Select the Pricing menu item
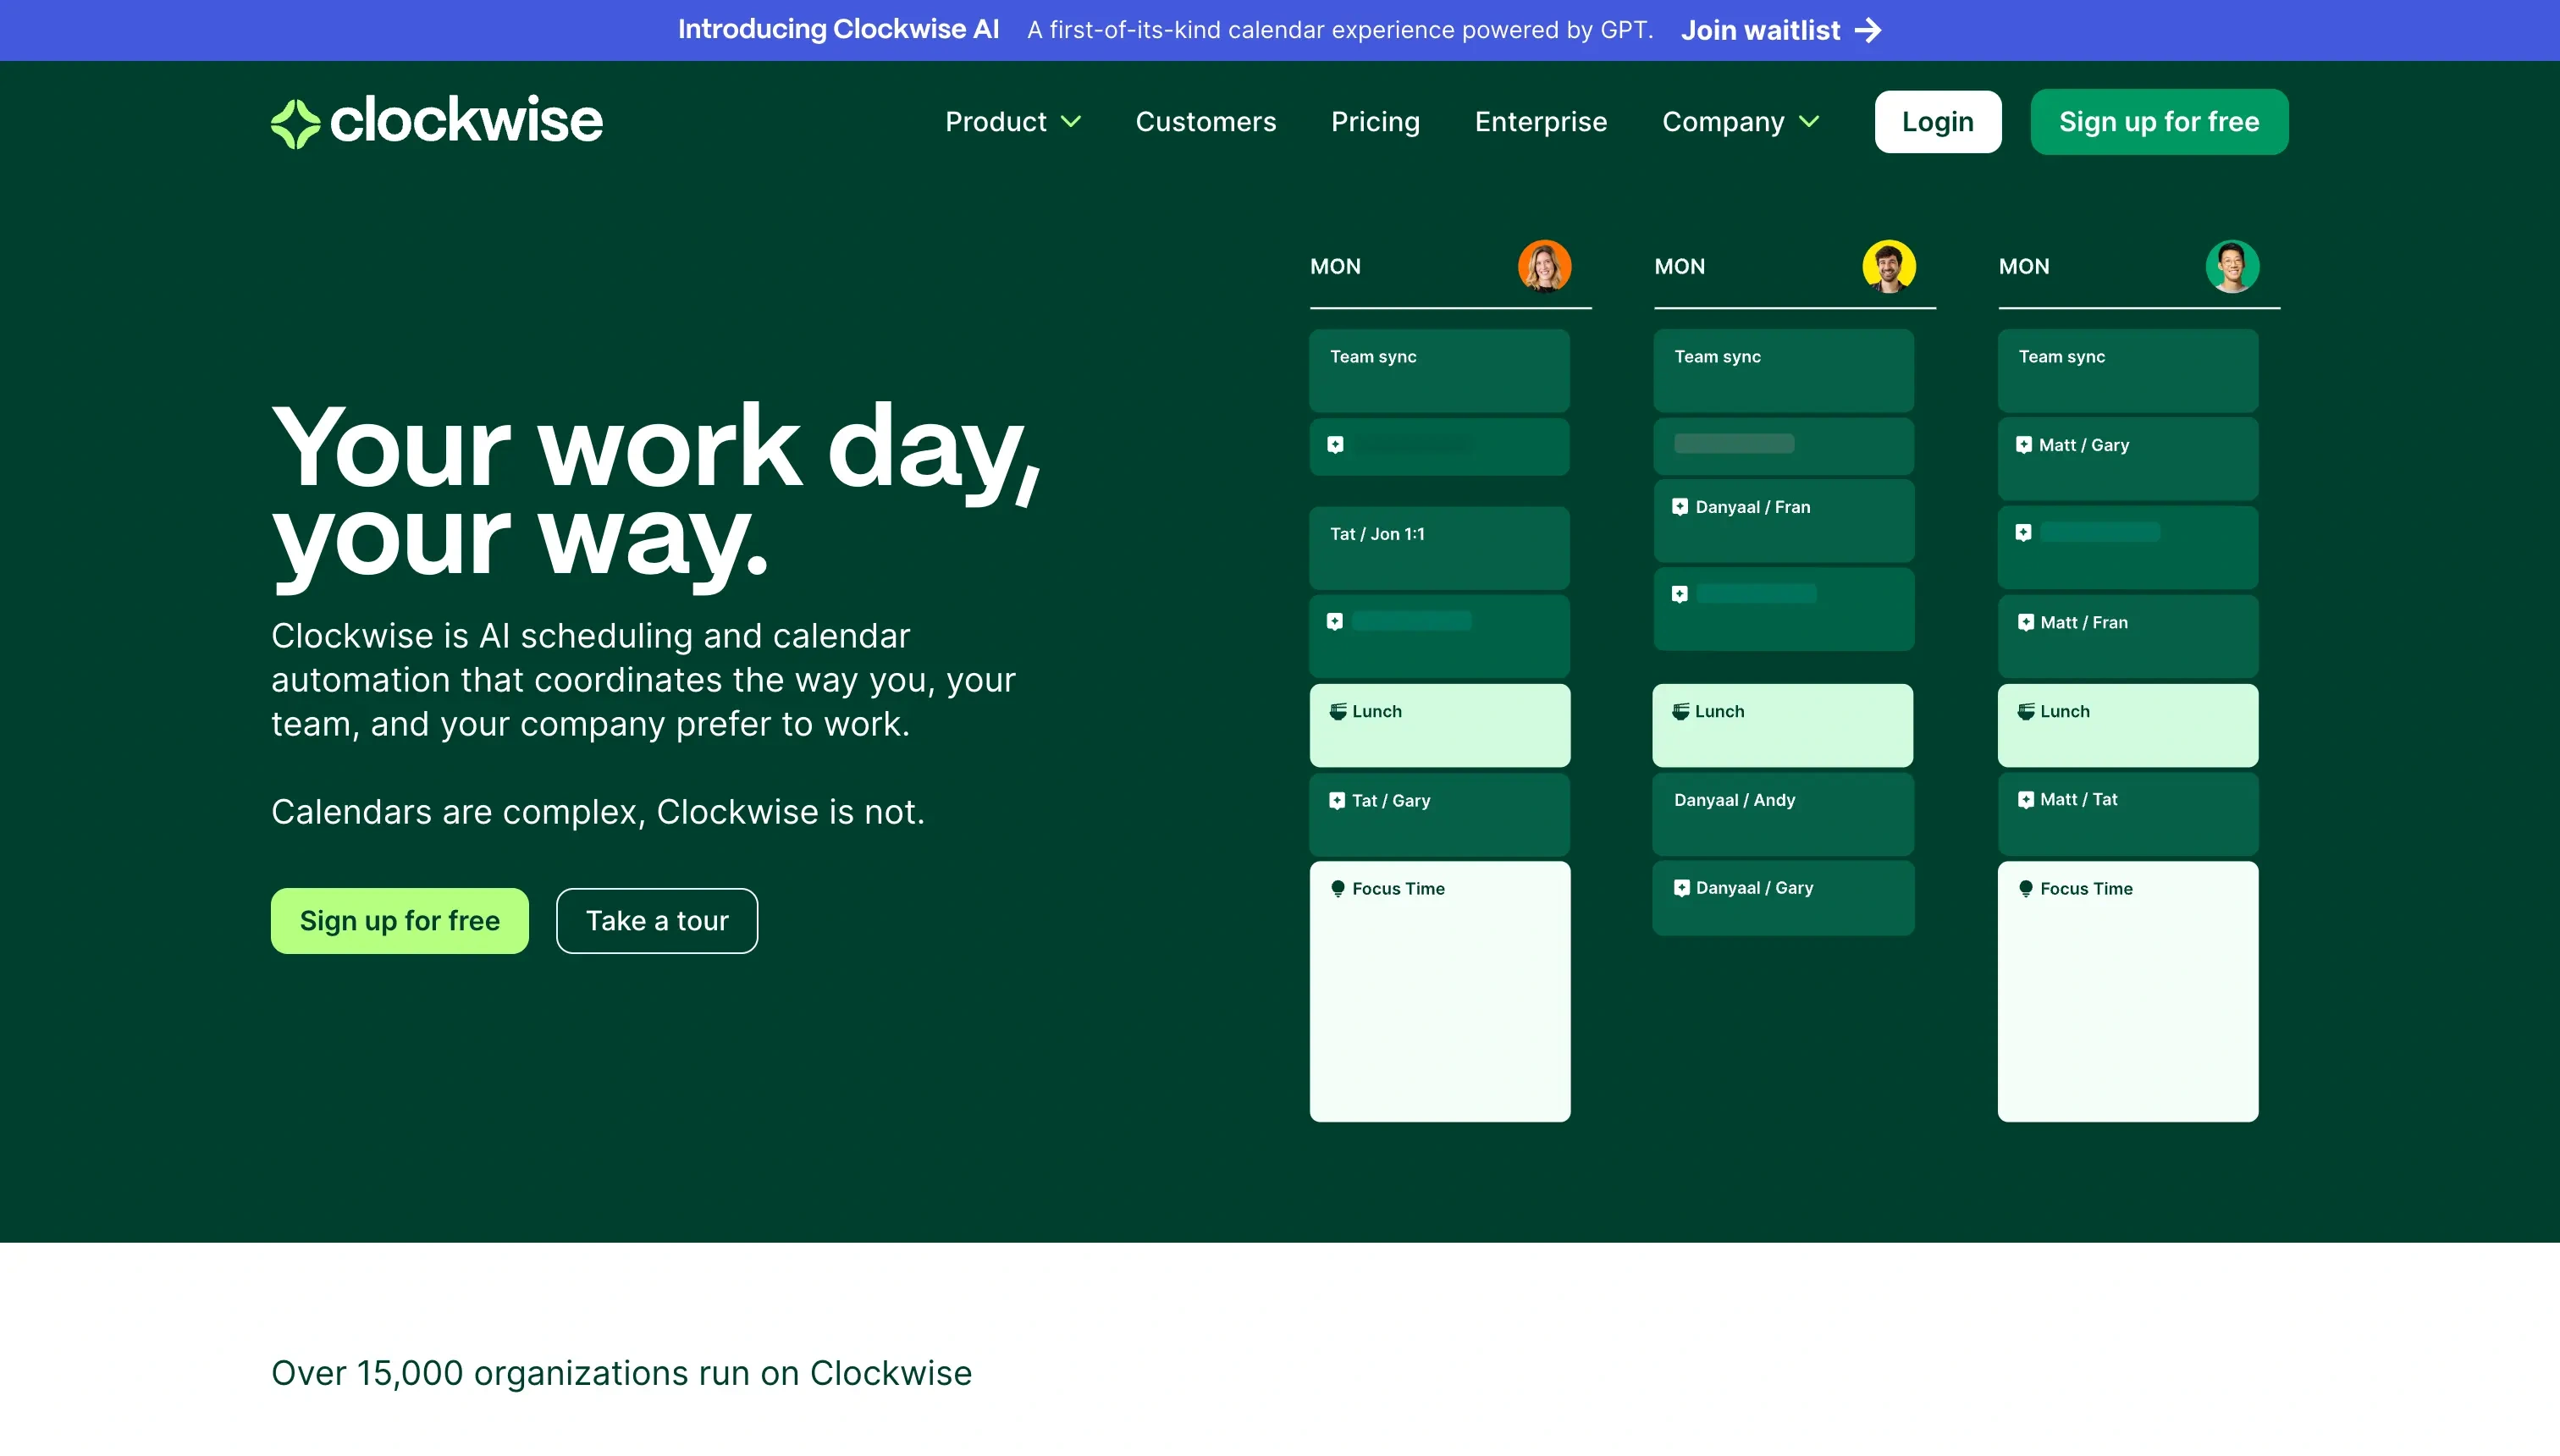 click(1375, 121)
